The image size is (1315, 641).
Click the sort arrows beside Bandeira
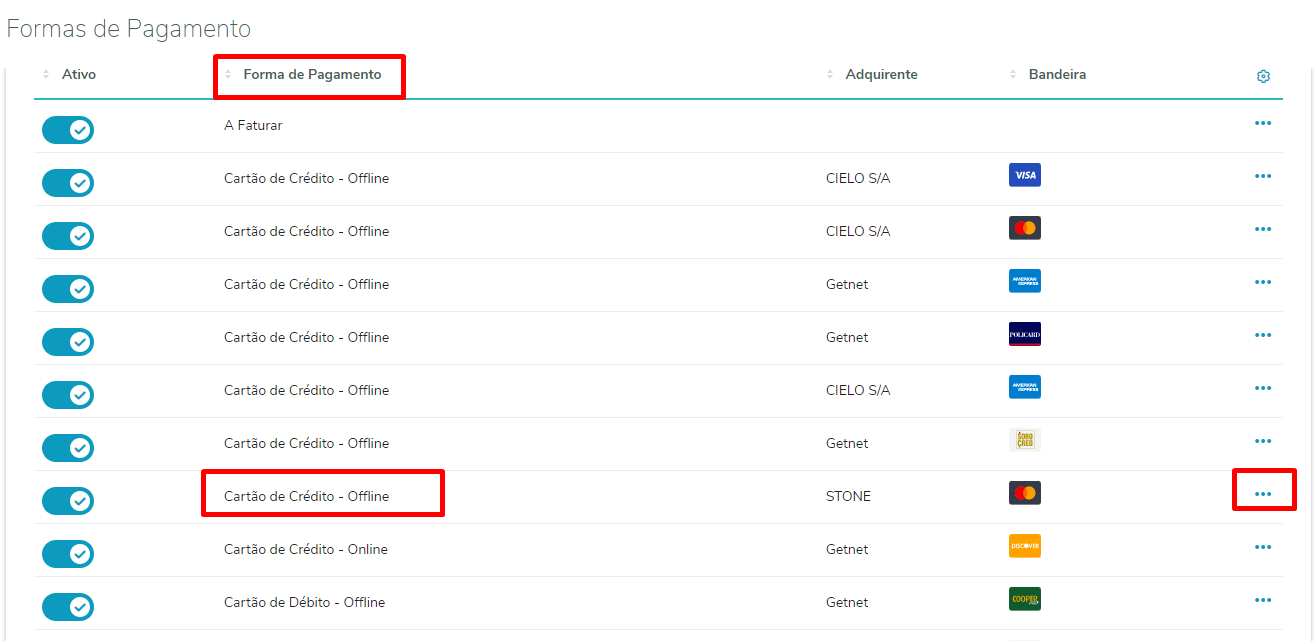point(1013,75)
